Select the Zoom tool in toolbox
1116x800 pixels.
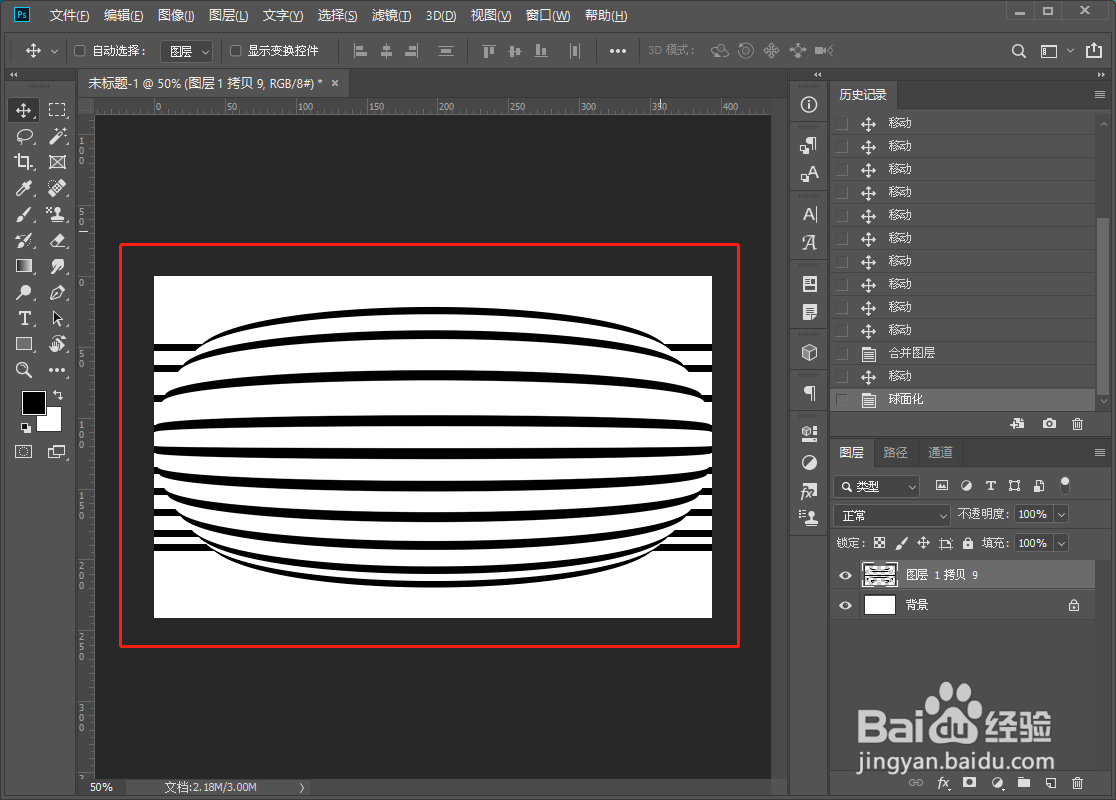coord(24,370)
